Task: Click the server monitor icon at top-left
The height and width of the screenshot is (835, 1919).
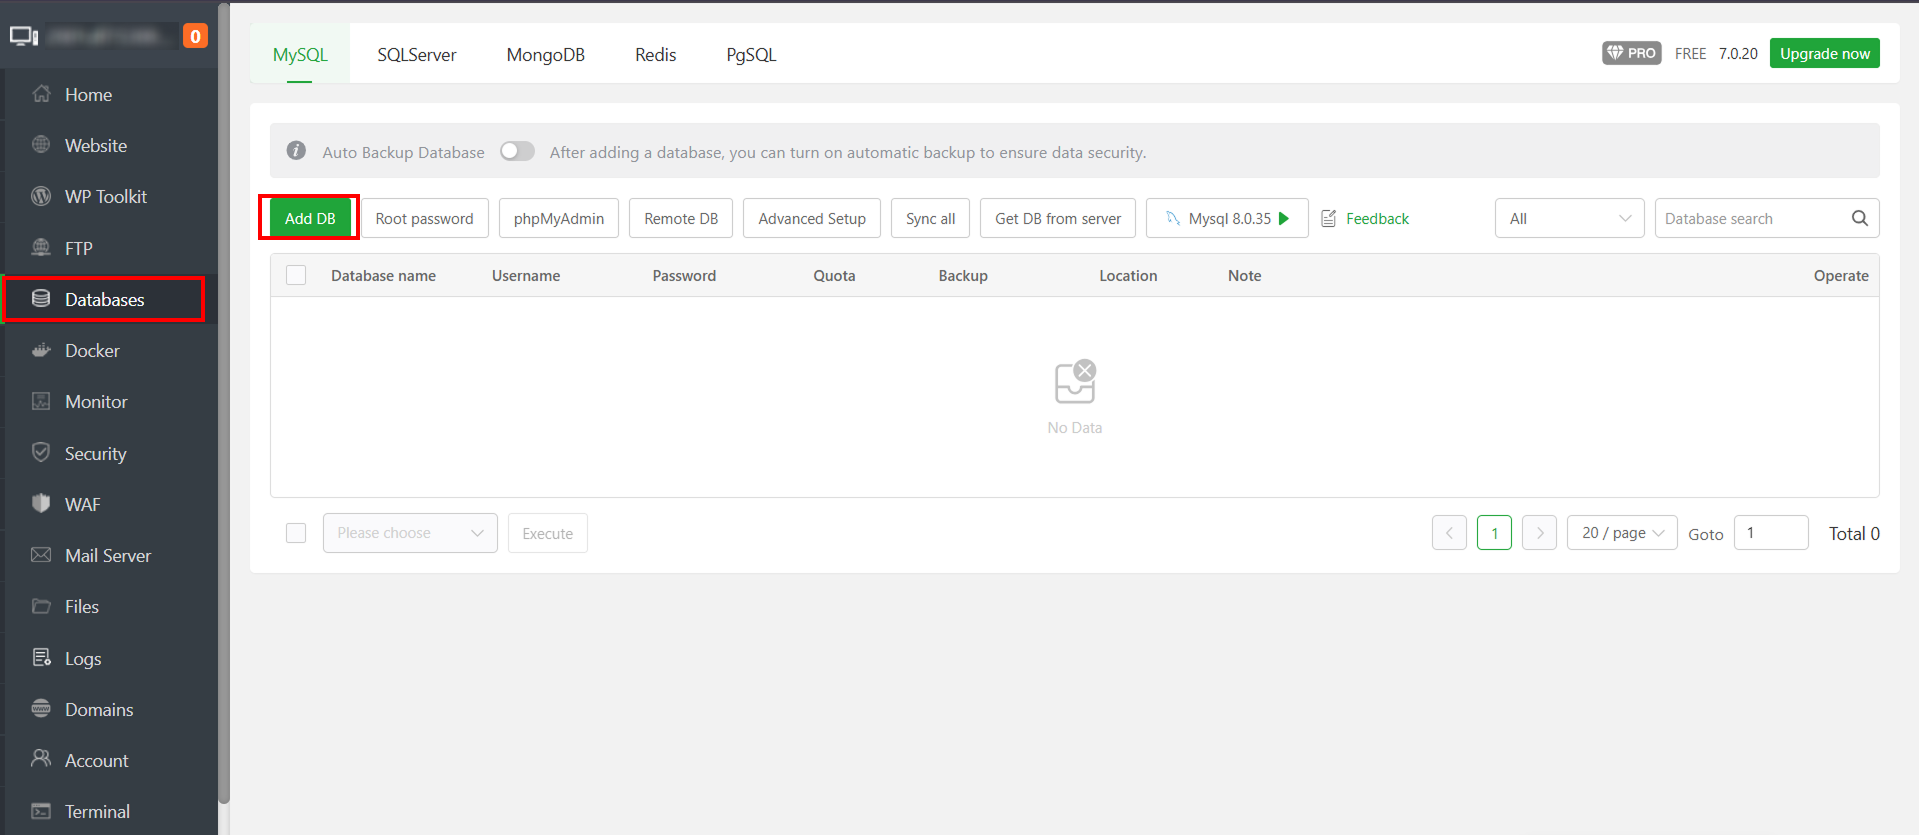Action: (x=24, y=36)
